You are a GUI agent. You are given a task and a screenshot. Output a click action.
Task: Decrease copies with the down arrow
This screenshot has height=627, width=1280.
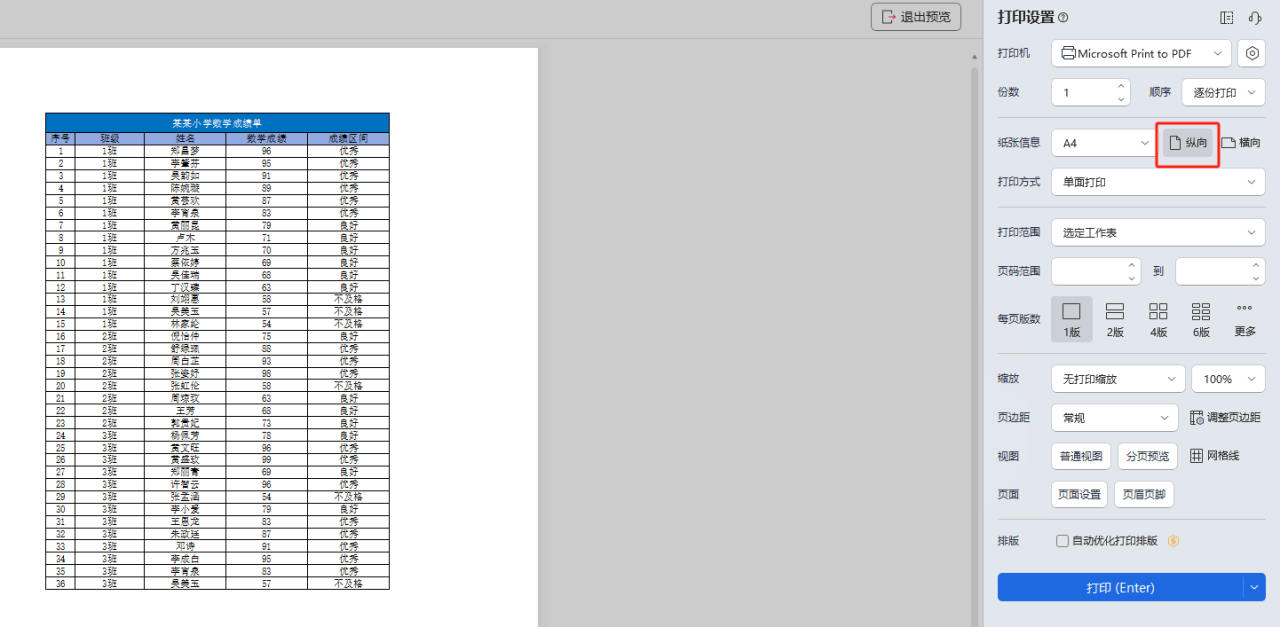tap(1122, 98)
